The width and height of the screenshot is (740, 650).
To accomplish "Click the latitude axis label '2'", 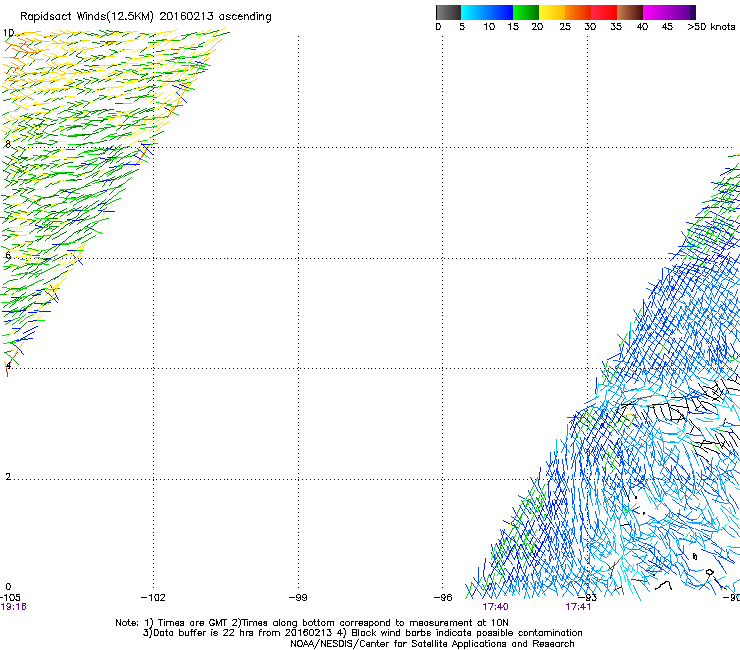I will 8,477.
